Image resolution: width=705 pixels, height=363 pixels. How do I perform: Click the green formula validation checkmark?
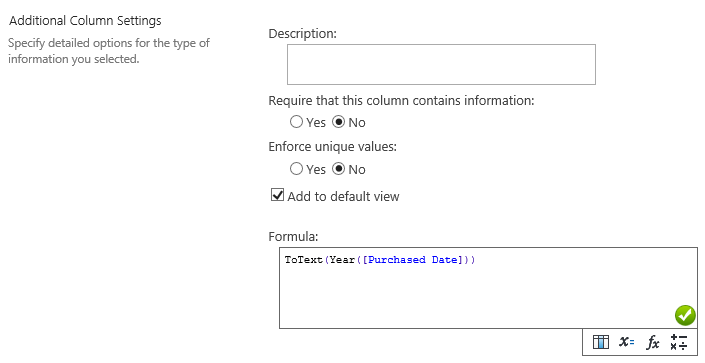685,315
